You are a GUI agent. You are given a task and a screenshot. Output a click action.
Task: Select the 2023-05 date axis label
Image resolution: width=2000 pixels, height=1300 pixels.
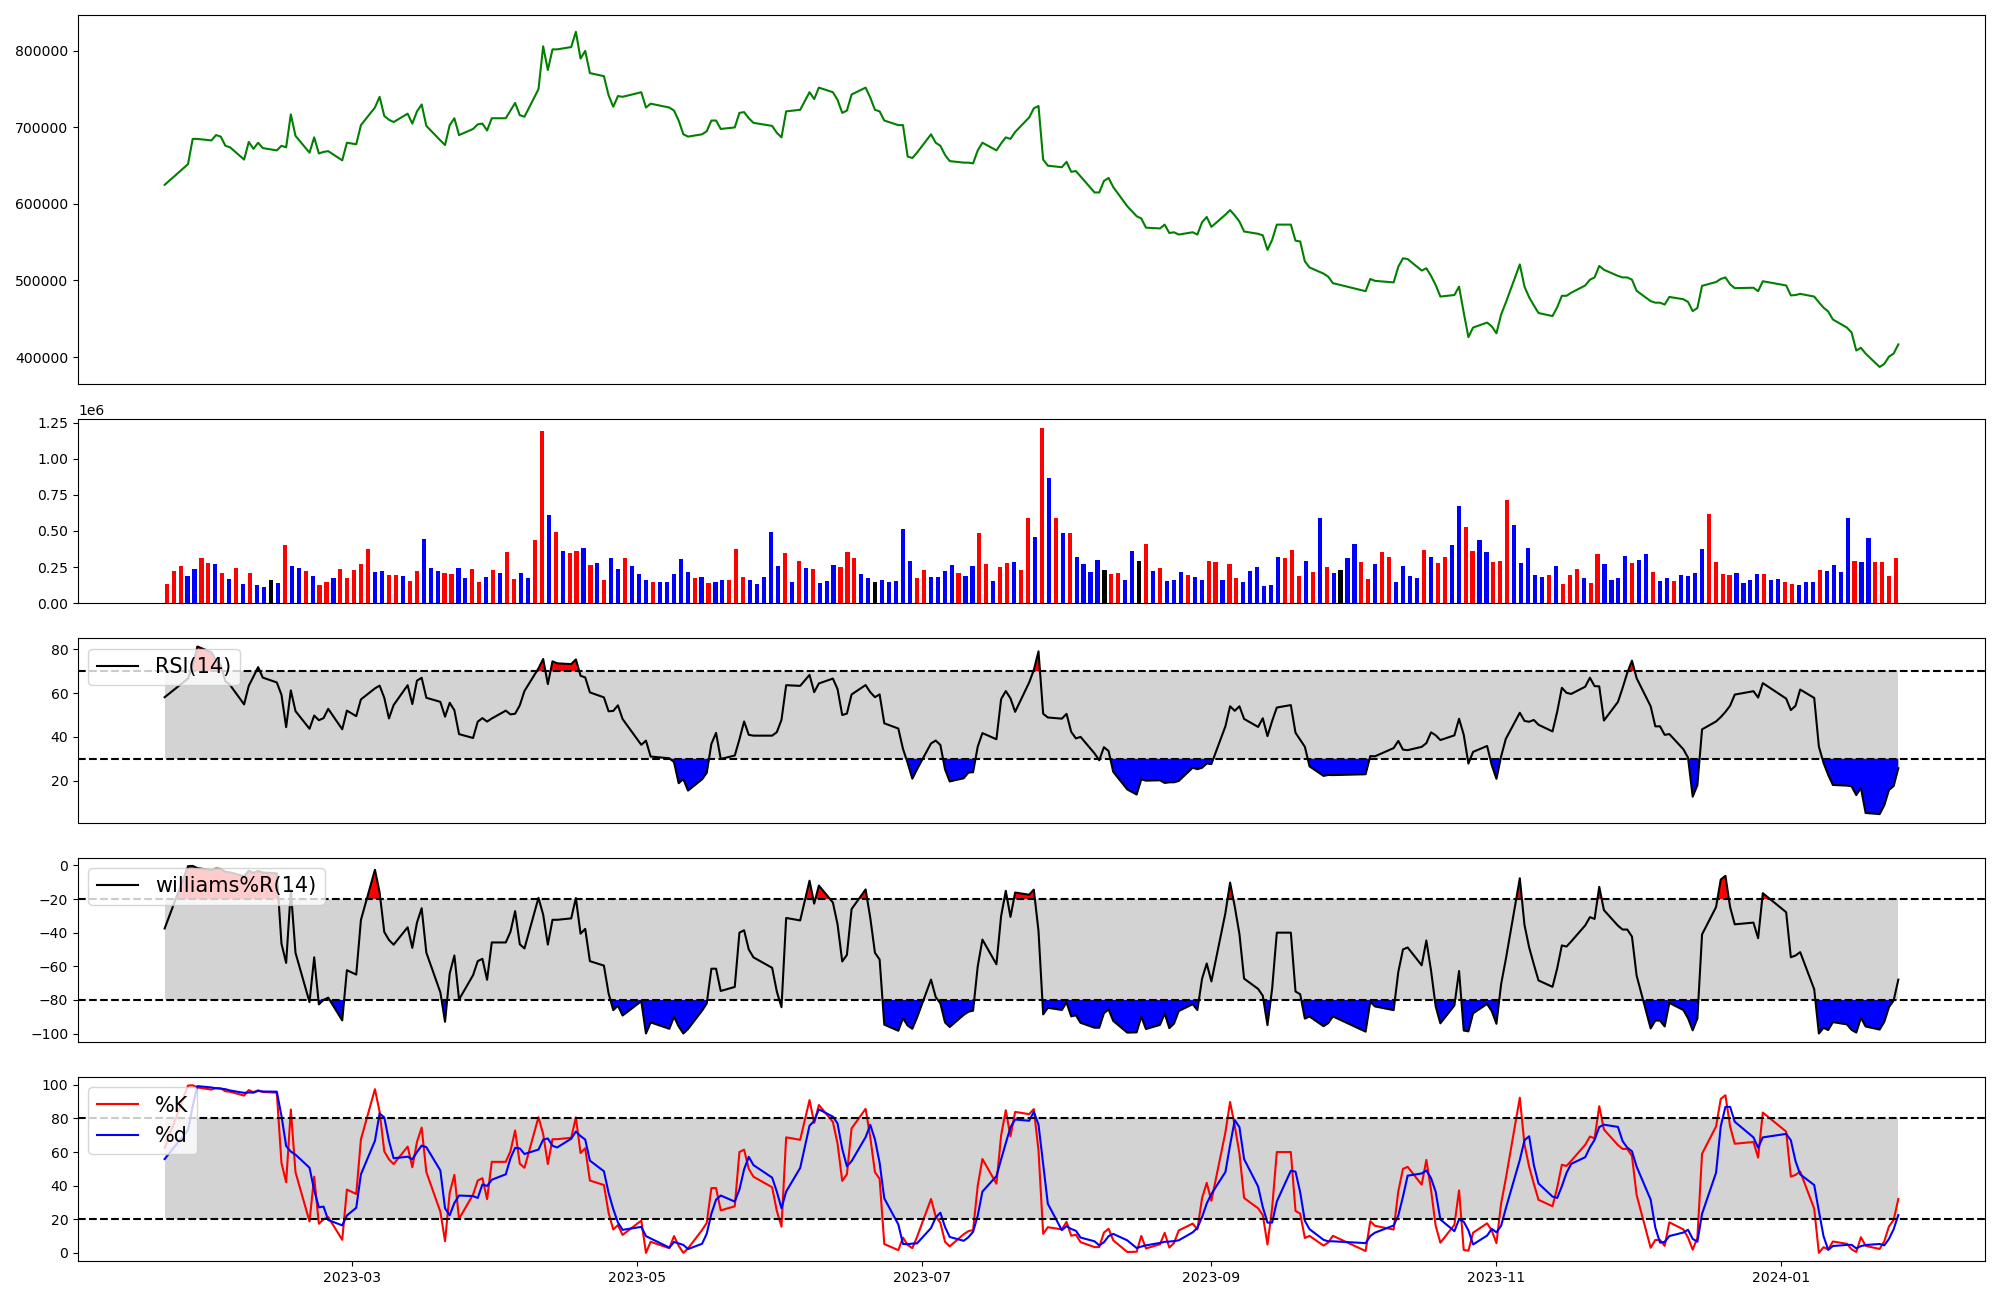[637, 1276]
